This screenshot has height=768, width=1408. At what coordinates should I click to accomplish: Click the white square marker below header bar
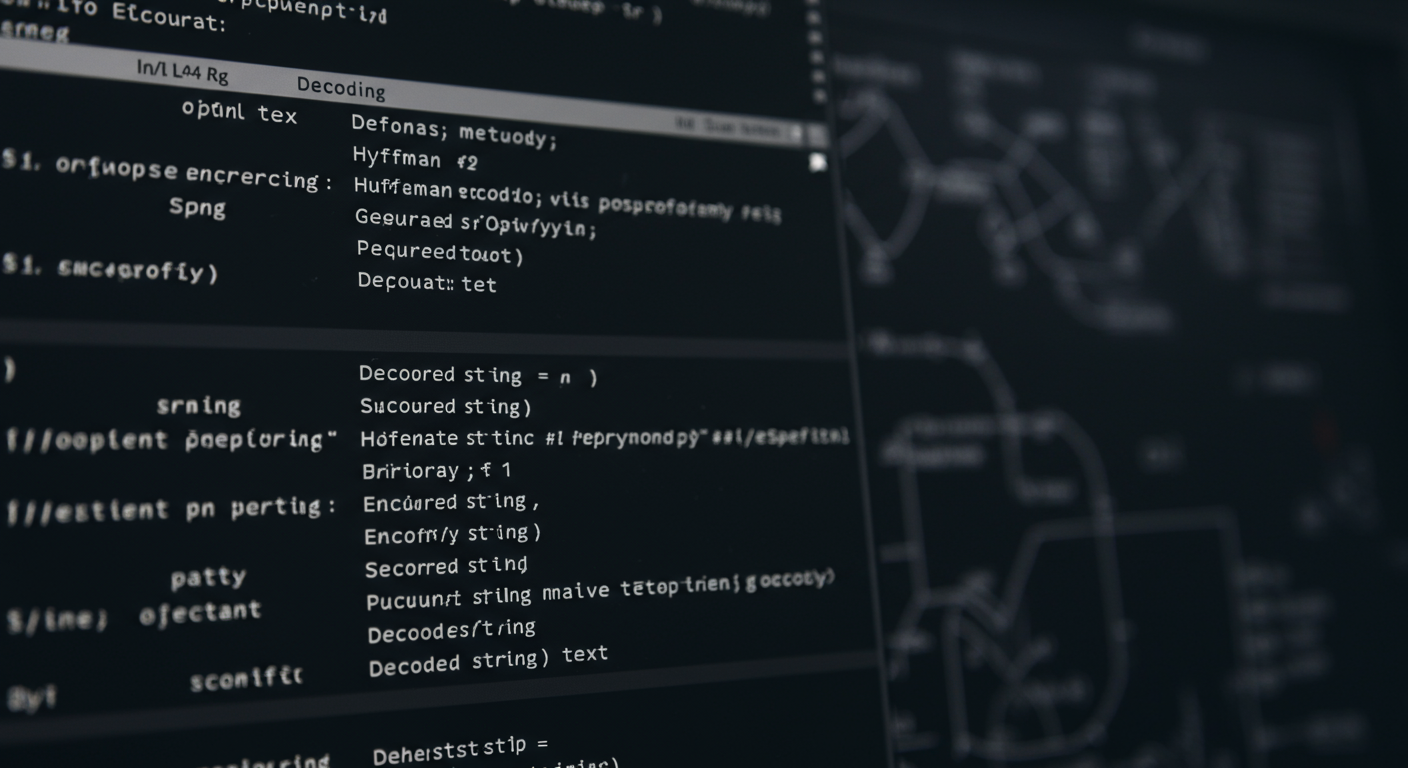817,162
